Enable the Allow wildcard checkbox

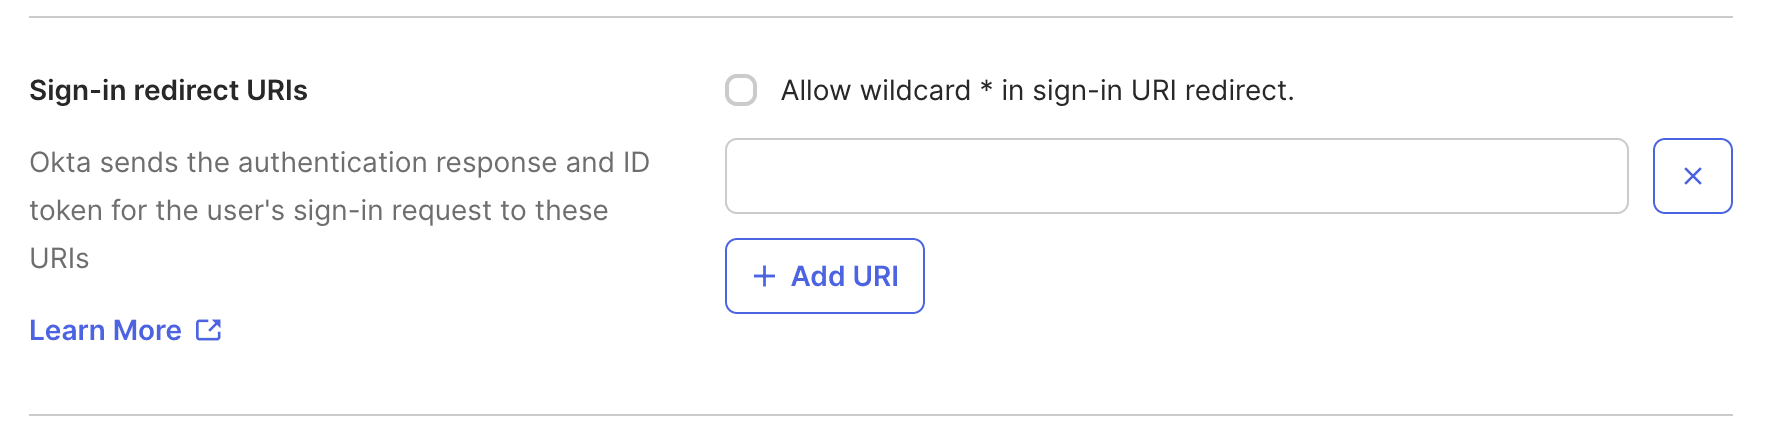[741, 90]
